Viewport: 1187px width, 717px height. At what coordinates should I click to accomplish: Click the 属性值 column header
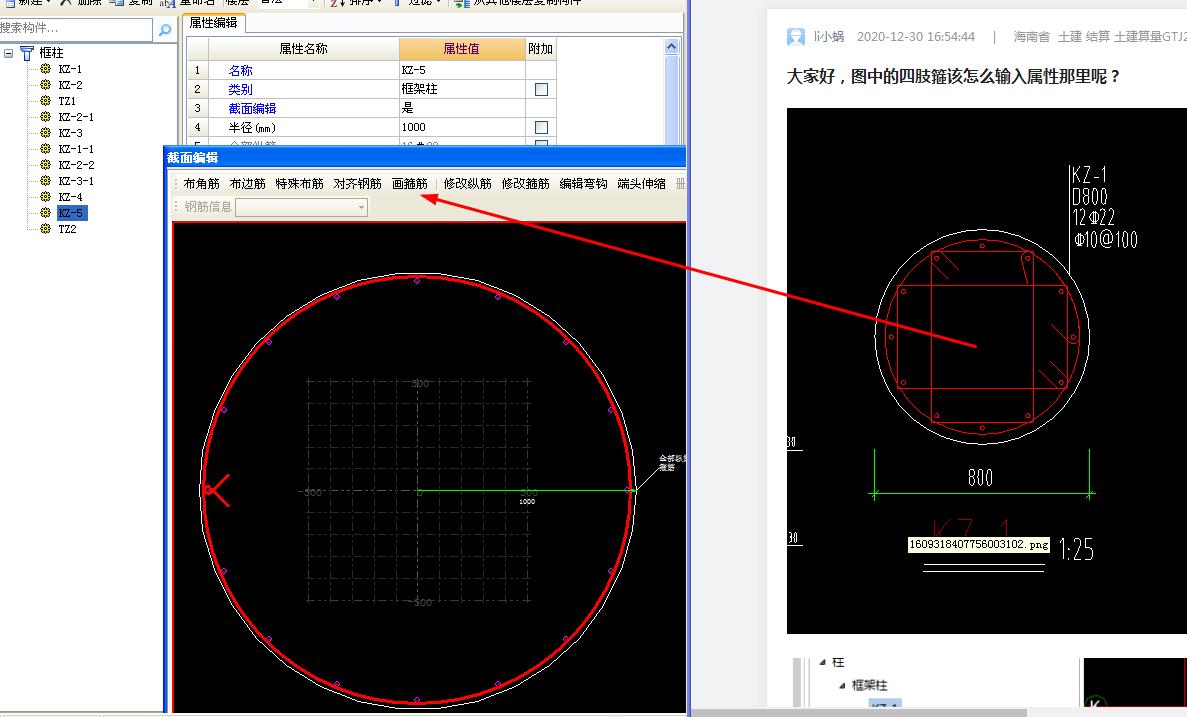coord(462,49)
